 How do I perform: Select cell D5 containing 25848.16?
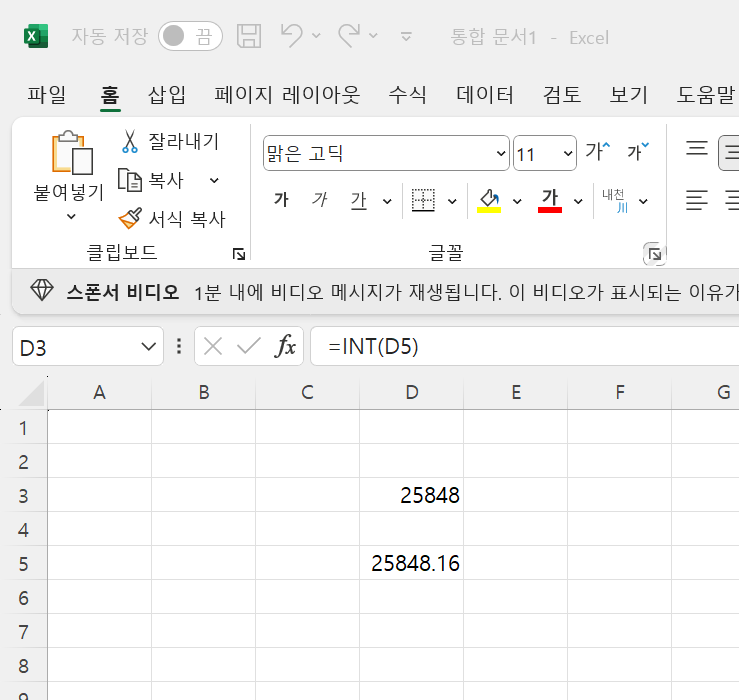coord(411,563)
